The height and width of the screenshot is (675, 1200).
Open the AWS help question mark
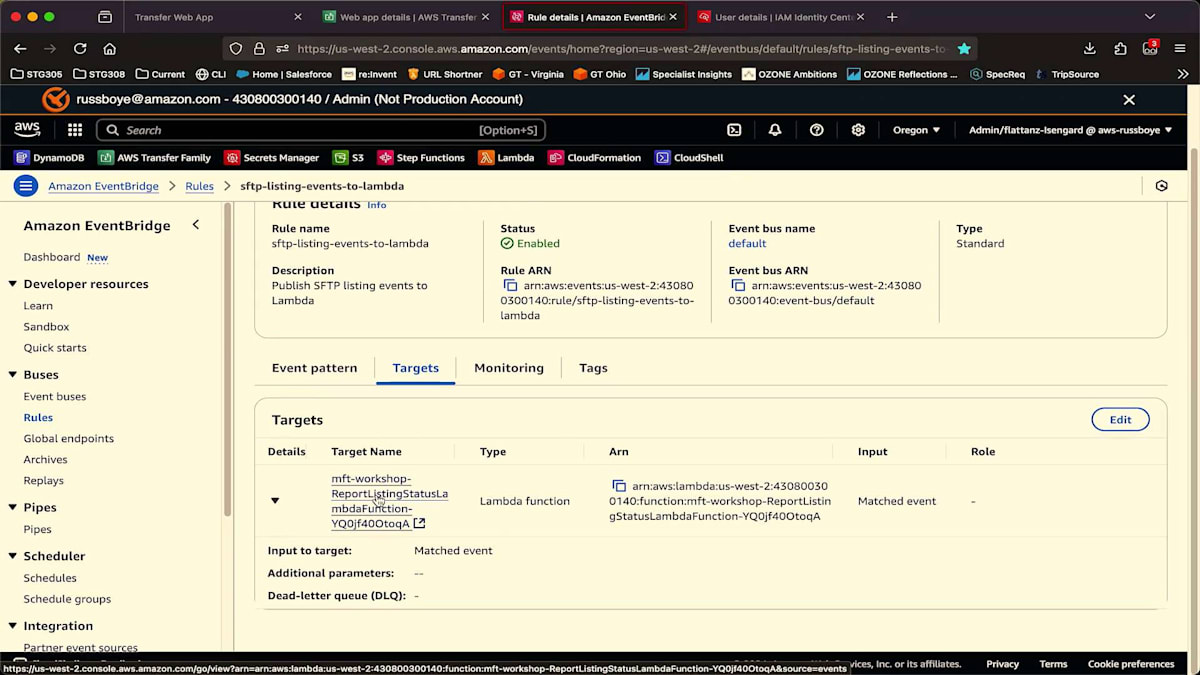coord(817,130)
